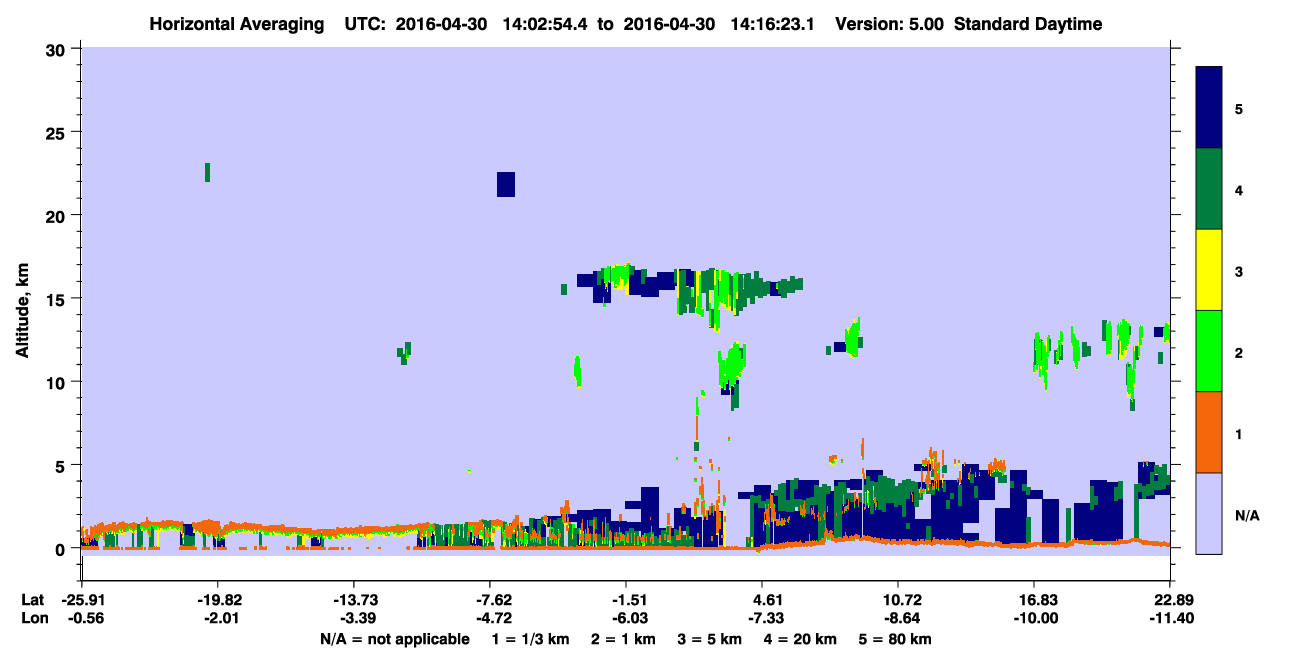The height and width of the screenshot is (667, 1300).
Task: Click the '4 = 20 km' legend entry
Action: point(800,638)
